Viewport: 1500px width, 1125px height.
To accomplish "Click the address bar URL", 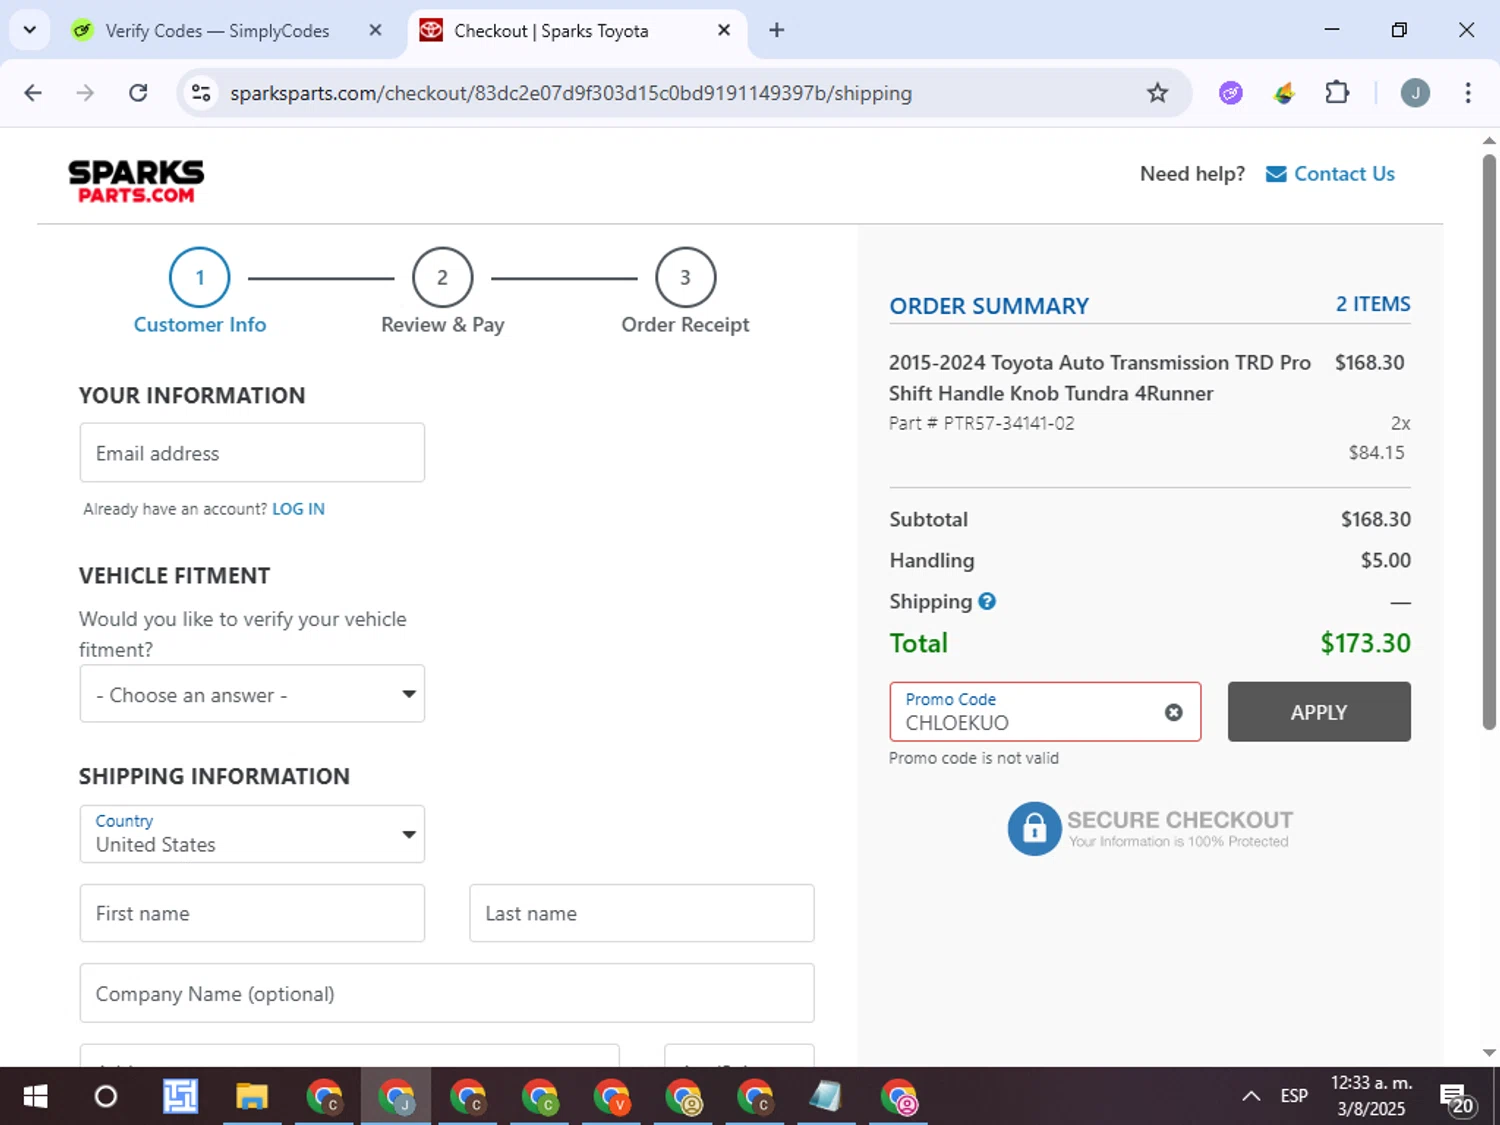I will (x=571, y=93).
